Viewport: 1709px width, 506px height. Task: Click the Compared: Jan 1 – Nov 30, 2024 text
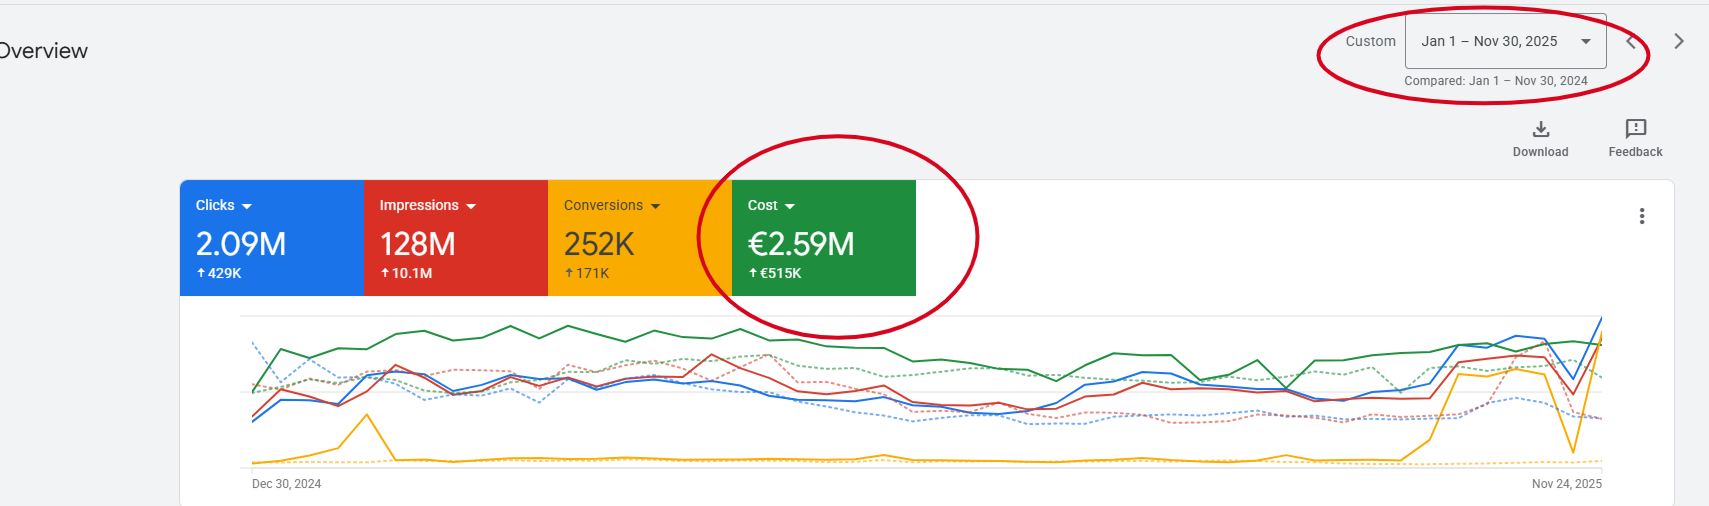pos(1496,81)
